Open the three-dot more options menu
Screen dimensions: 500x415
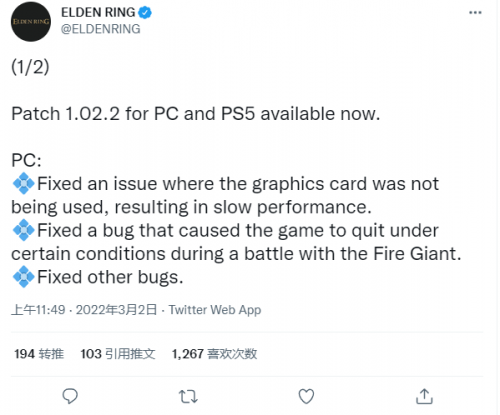[475, 13]
